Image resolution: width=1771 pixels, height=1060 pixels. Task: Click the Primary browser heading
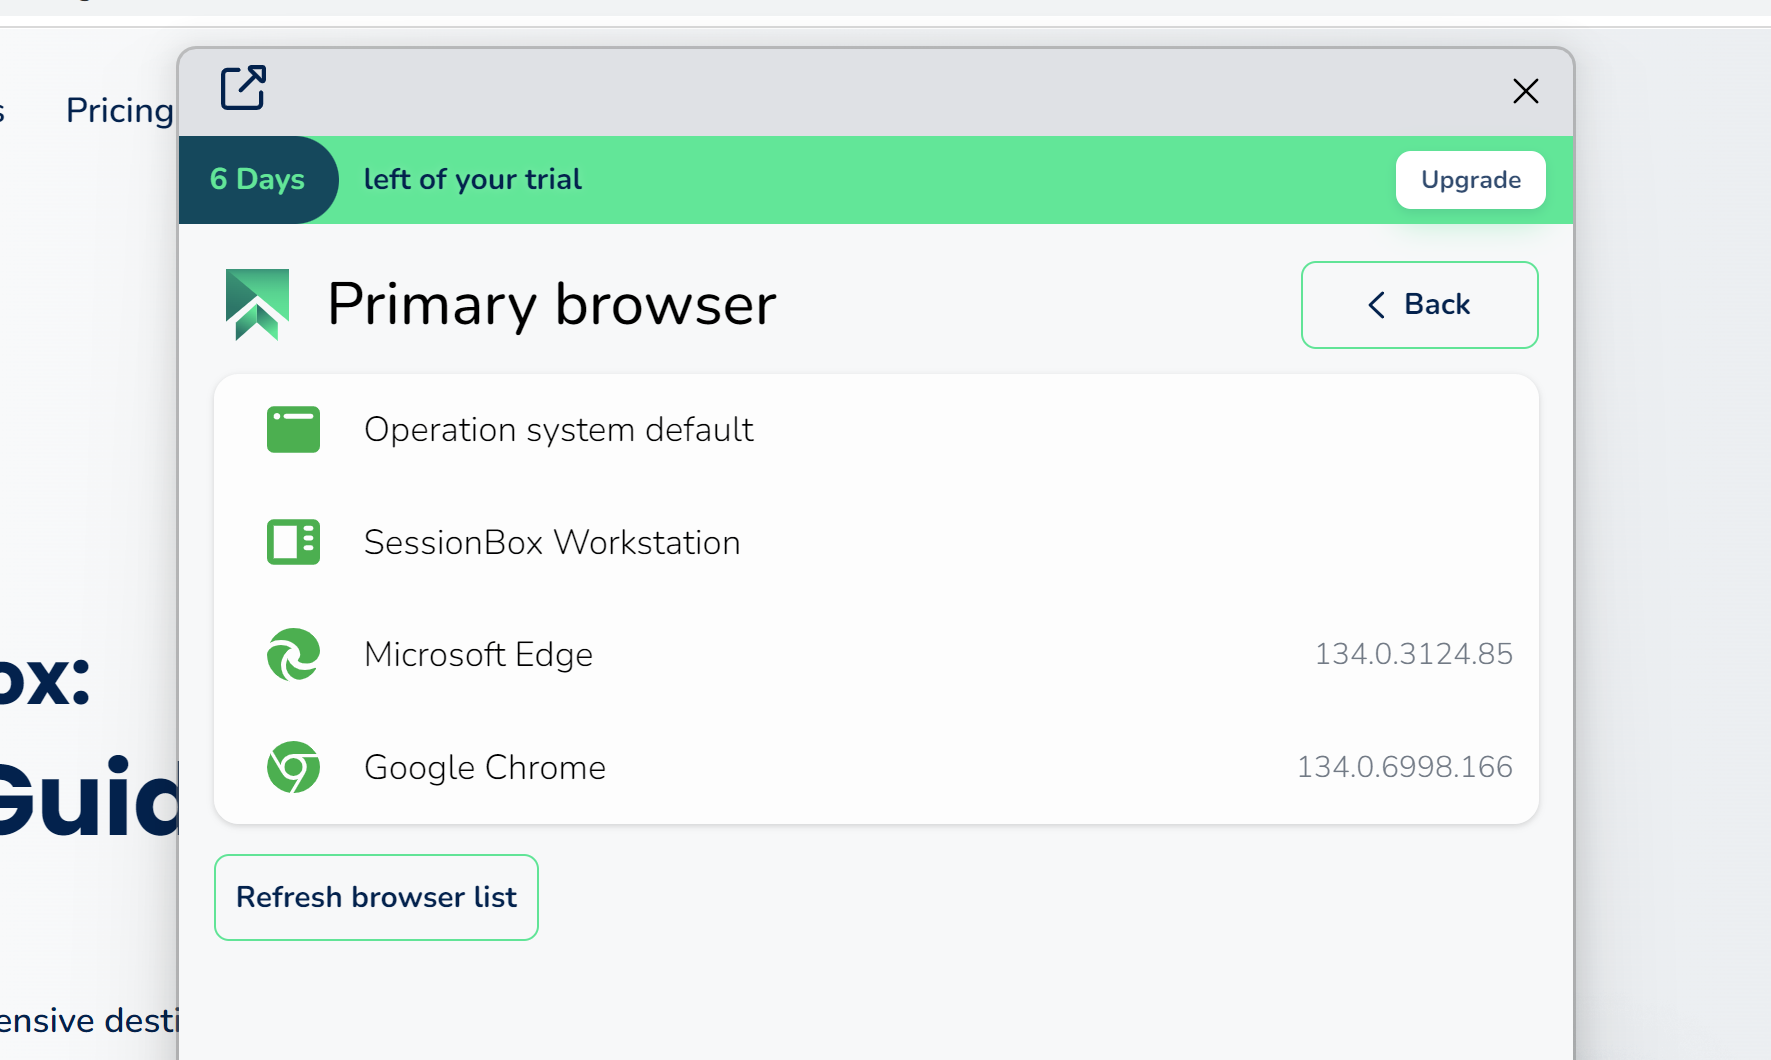click(551, 305)
